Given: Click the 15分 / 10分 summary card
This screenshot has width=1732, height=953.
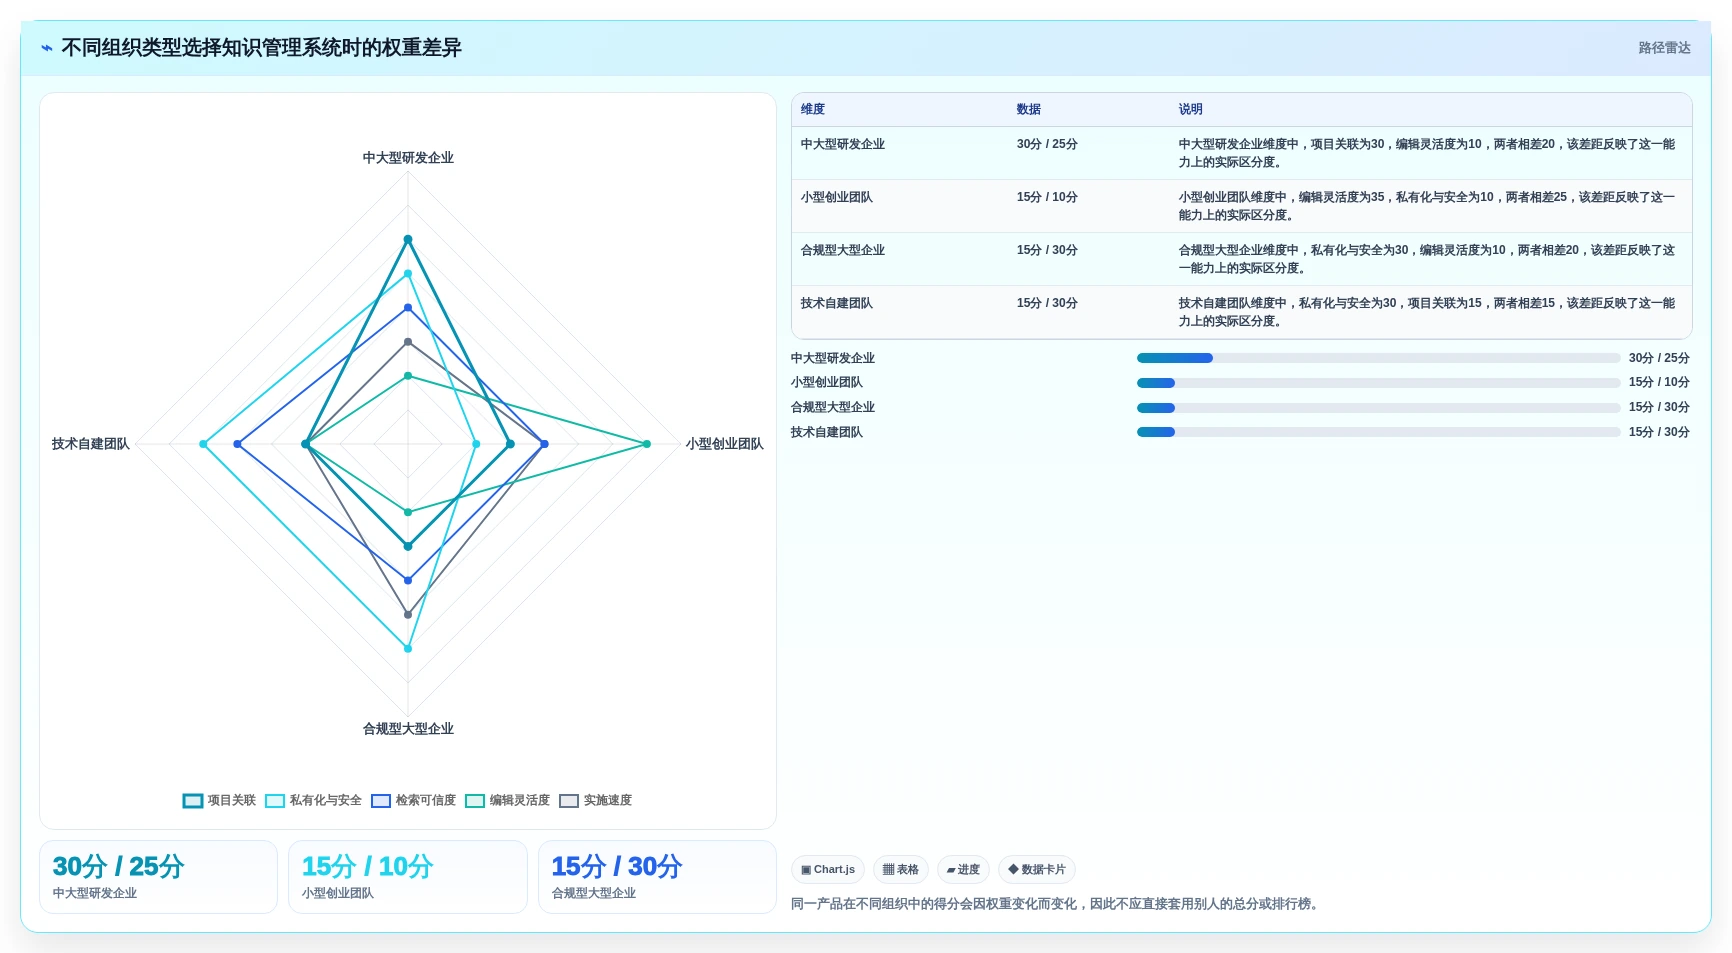Looking at the screenshot, I should (x=408, y=877).
